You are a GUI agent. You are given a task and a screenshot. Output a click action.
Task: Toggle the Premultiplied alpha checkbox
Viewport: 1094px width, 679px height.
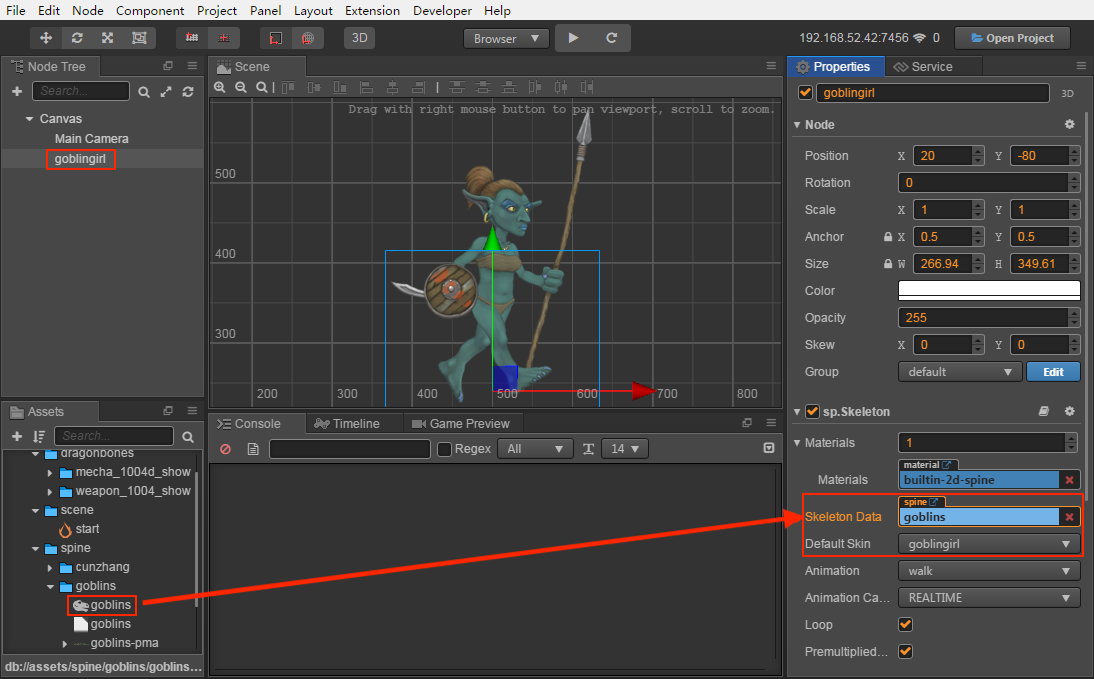906,652
